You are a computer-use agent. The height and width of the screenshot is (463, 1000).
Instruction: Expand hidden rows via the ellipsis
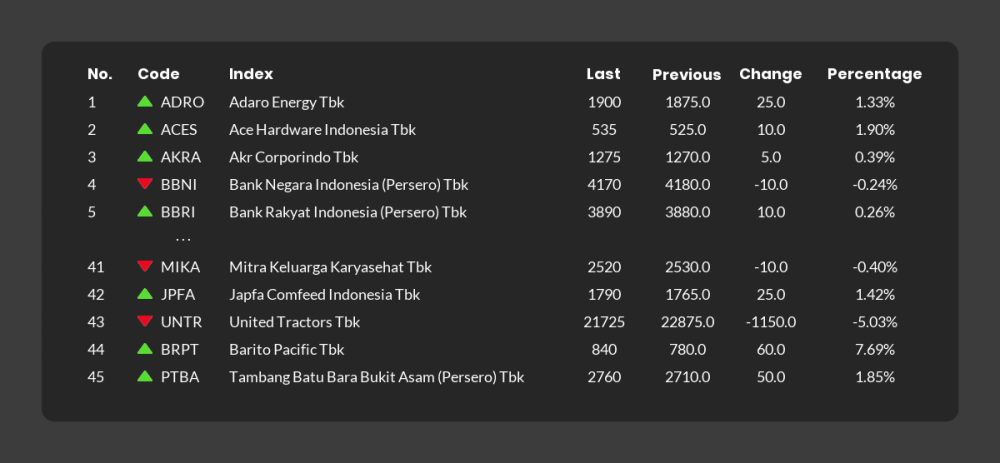[183, 240]
